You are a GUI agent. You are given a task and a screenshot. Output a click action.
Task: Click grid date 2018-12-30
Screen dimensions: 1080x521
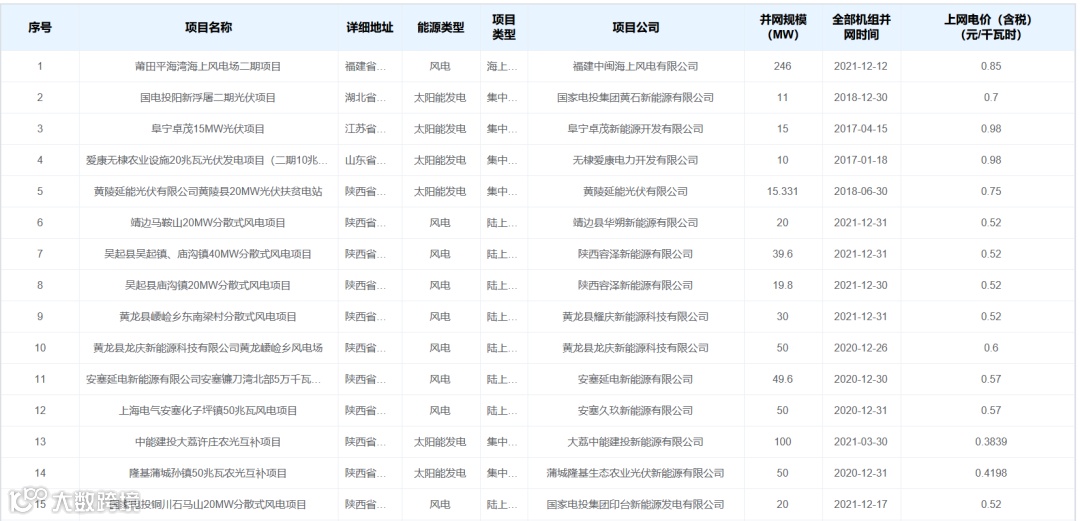click(861, 98)
